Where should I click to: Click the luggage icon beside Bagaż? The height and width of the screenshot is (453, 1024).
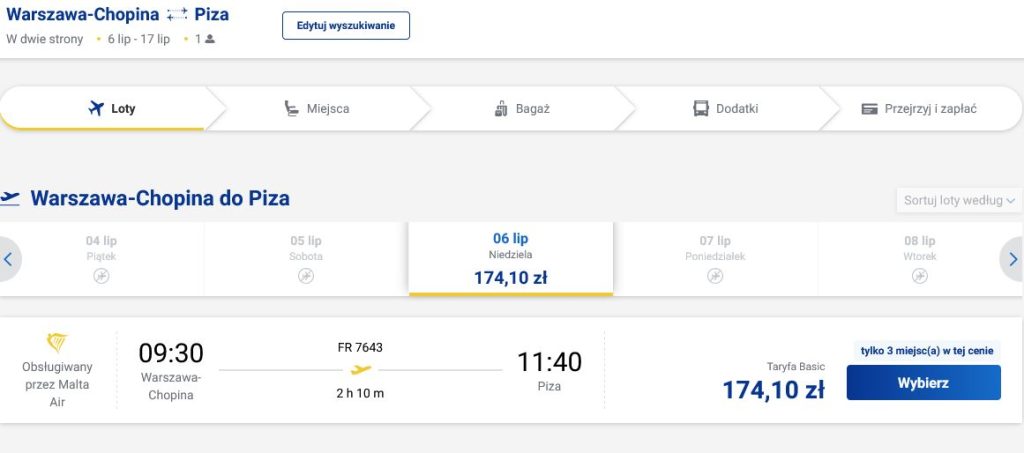(501, 108)
